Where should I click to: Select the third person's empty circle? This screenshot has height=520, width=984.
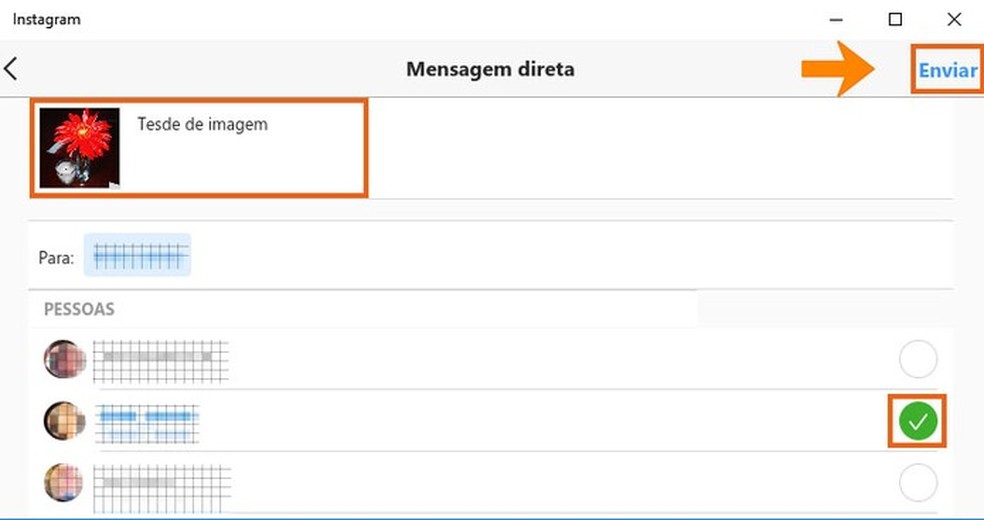click(918, 484)
